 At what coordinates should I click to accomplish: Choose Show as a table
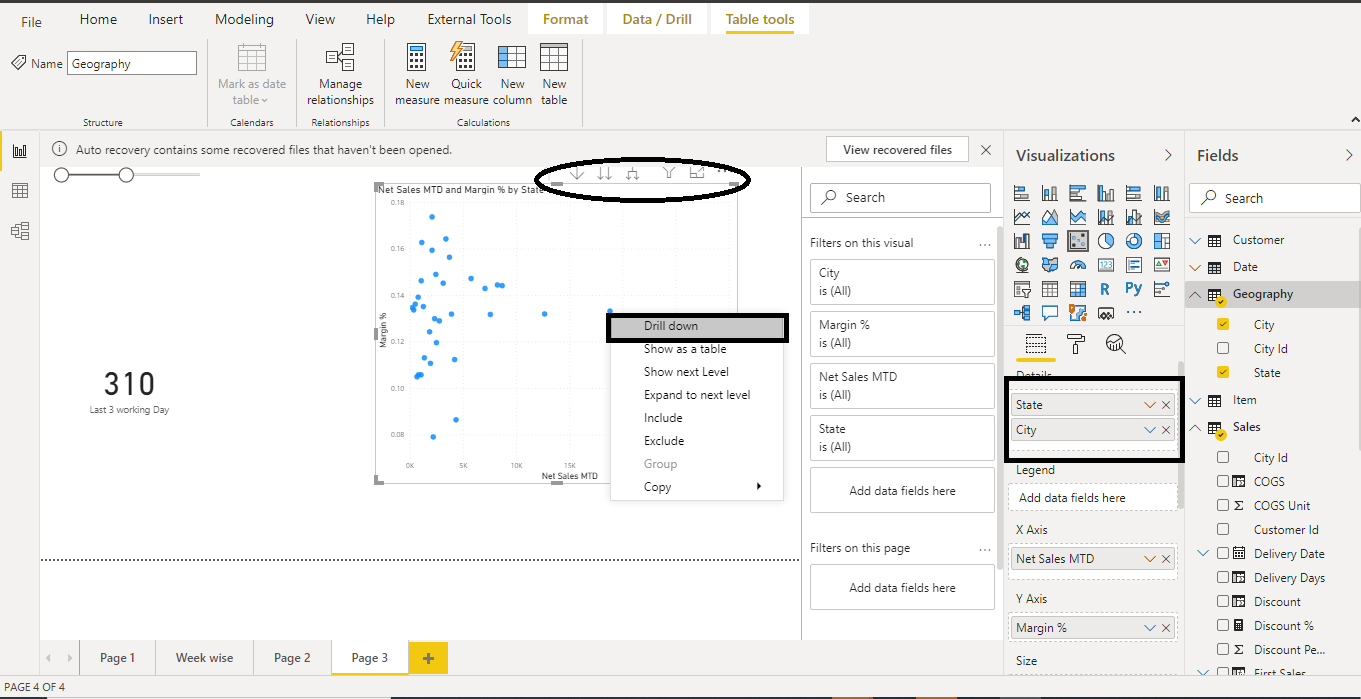[697, 349]
